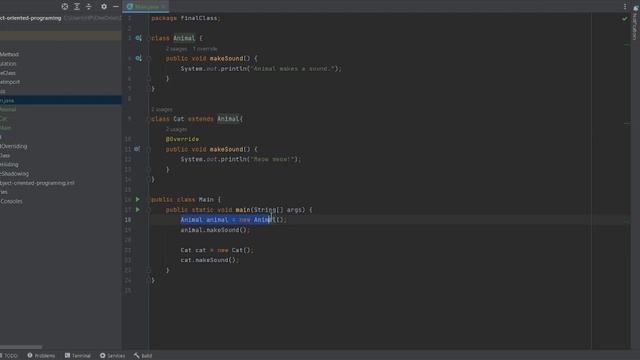Screen dimensions: 640x360
Task: Open the Services tool window
Action: click(x=112, y=356)
